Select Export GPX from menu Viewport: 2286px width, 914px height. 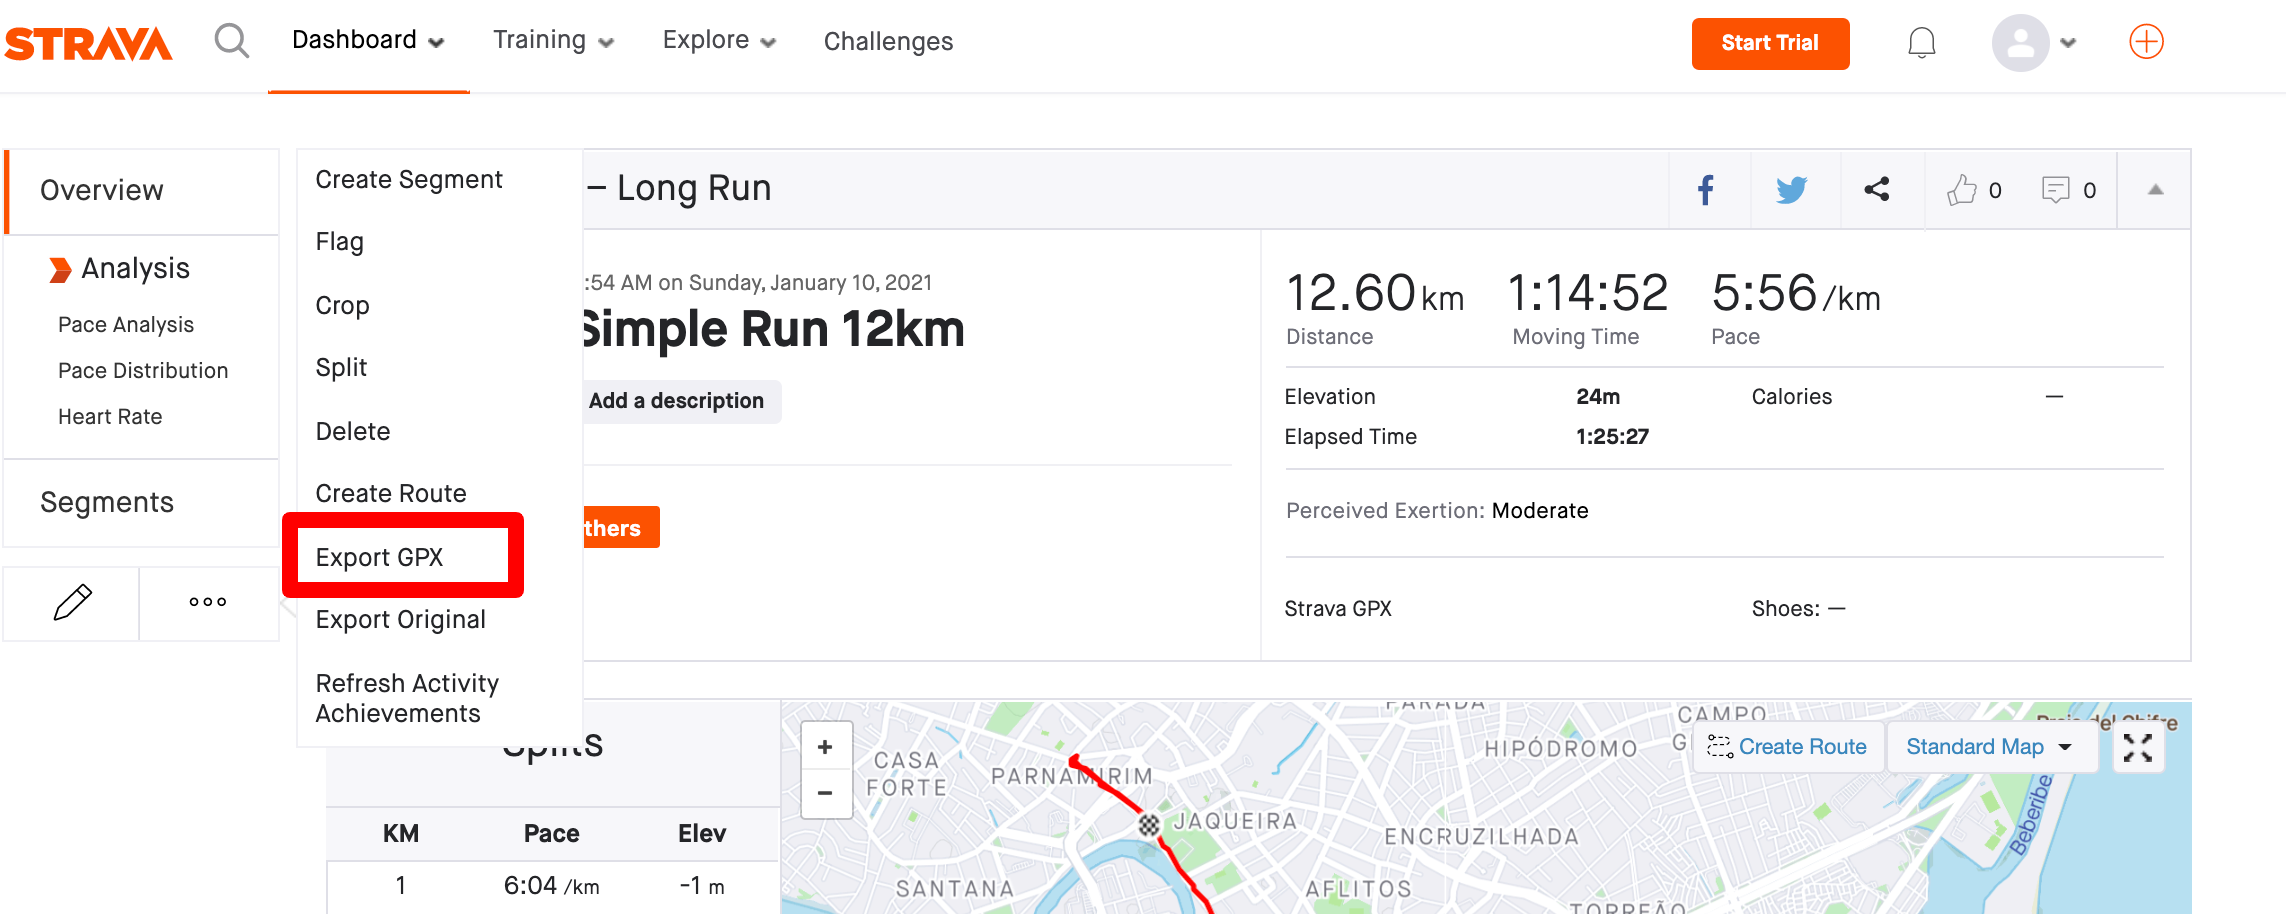379,557
